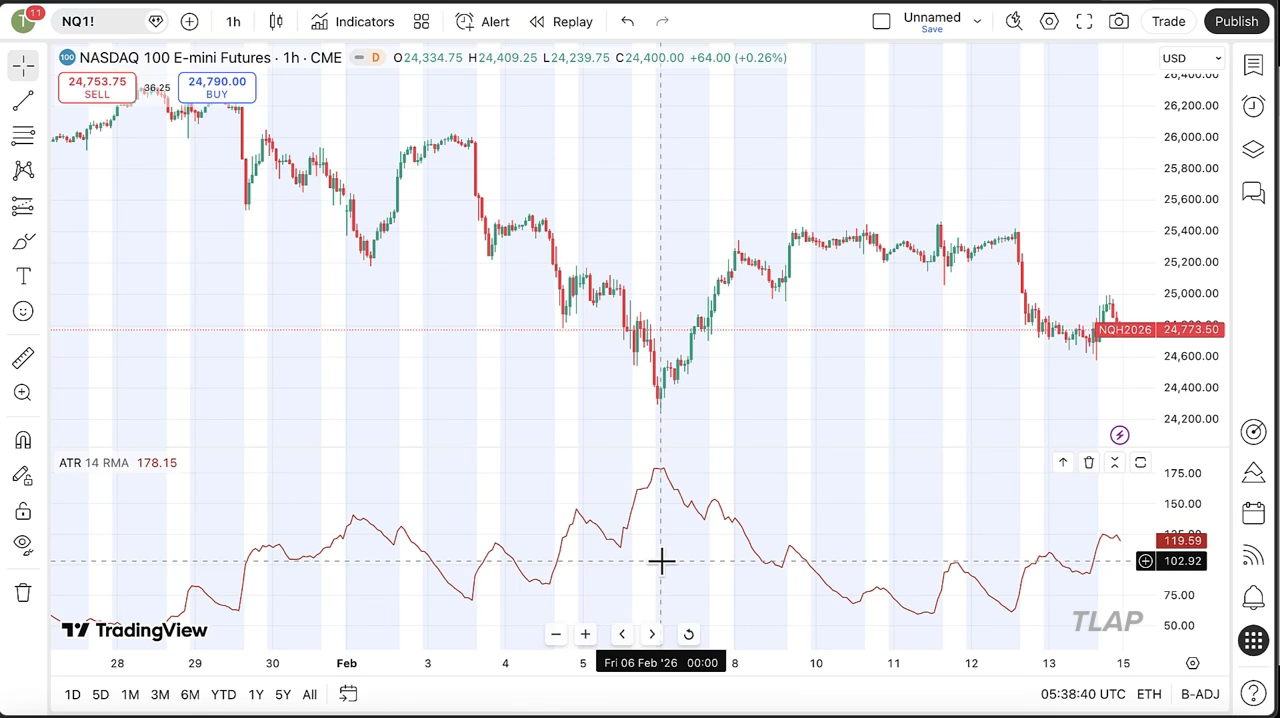Open the watchlist panel
The image size is (1280, 718).
click(1253, 65)
